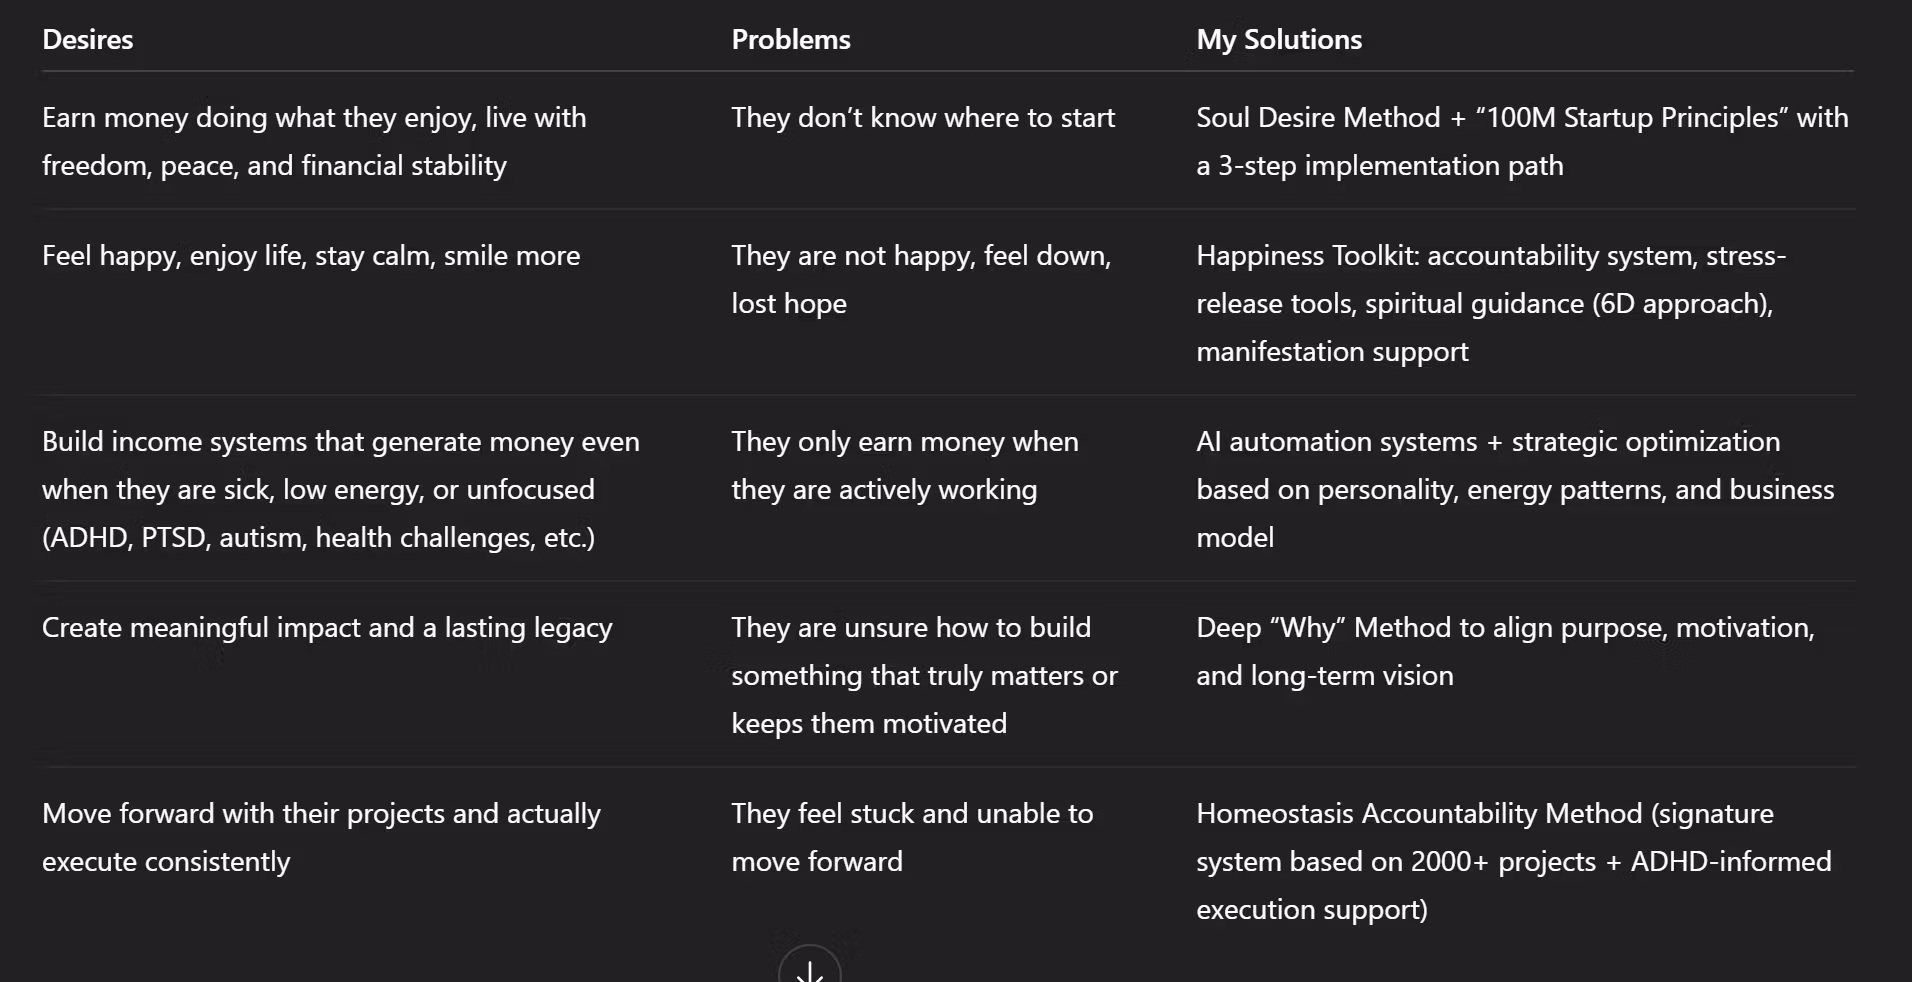Click the 'They feel stuck and unable' cell
Screen dimensions: 1912x982
coord(912,837)
